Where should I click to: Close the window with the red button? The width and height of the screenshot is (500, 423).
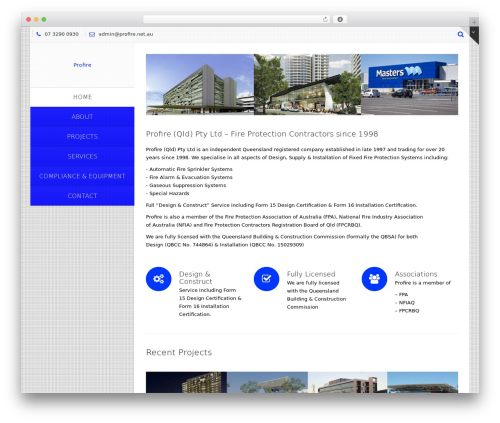tap(29, 20)
